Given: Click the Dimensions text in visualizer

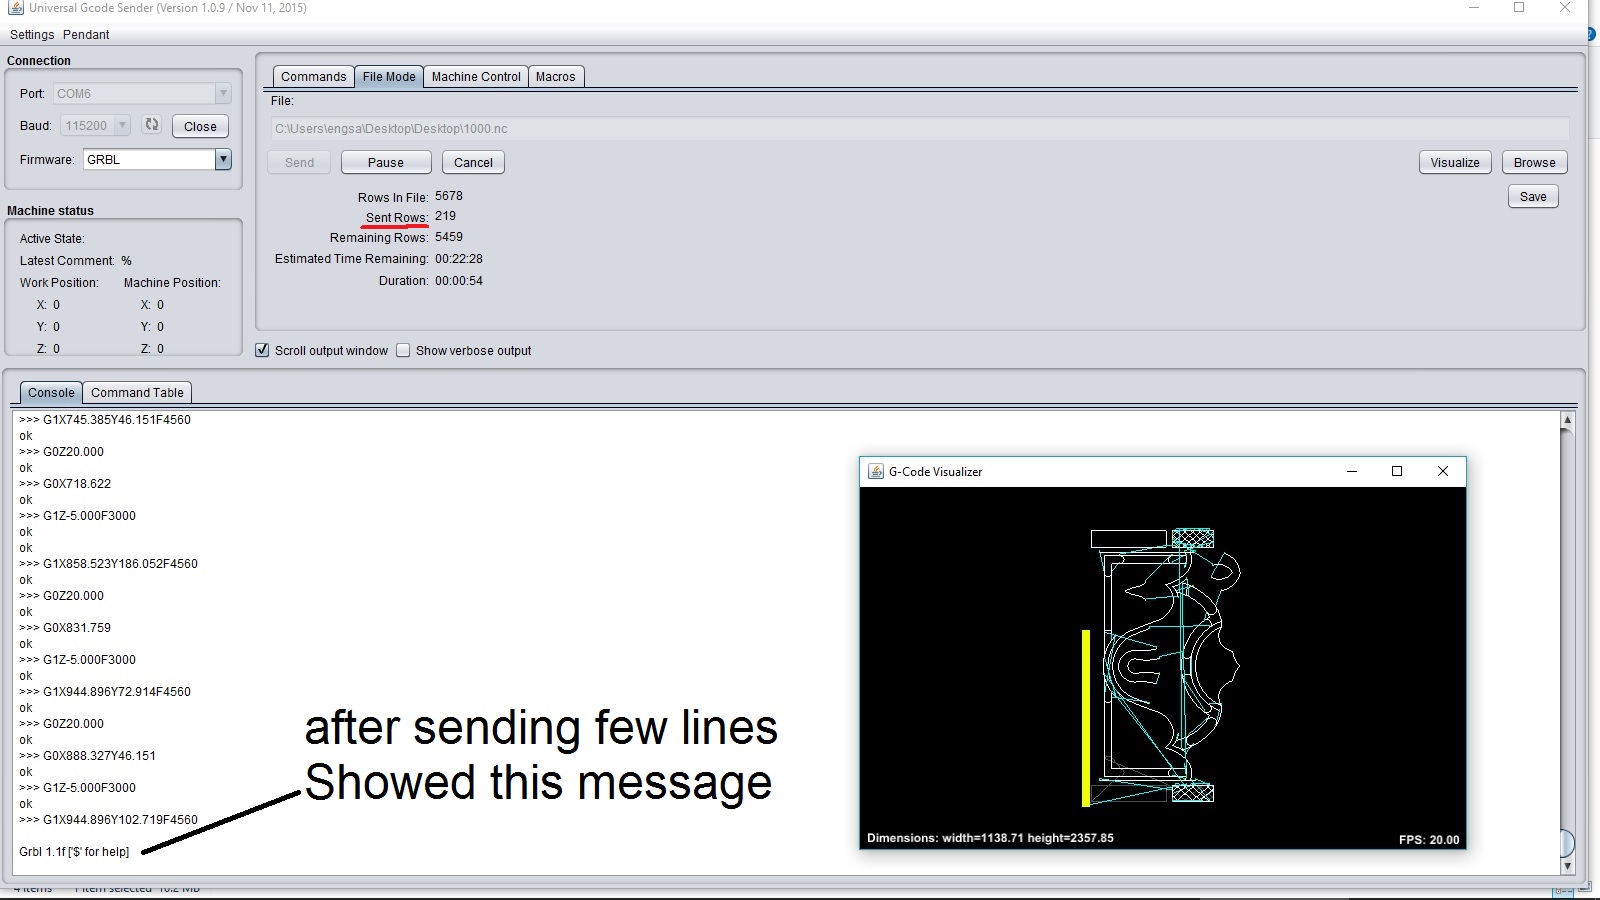Looking at the screenshot, I should click(x=990, y=838).
